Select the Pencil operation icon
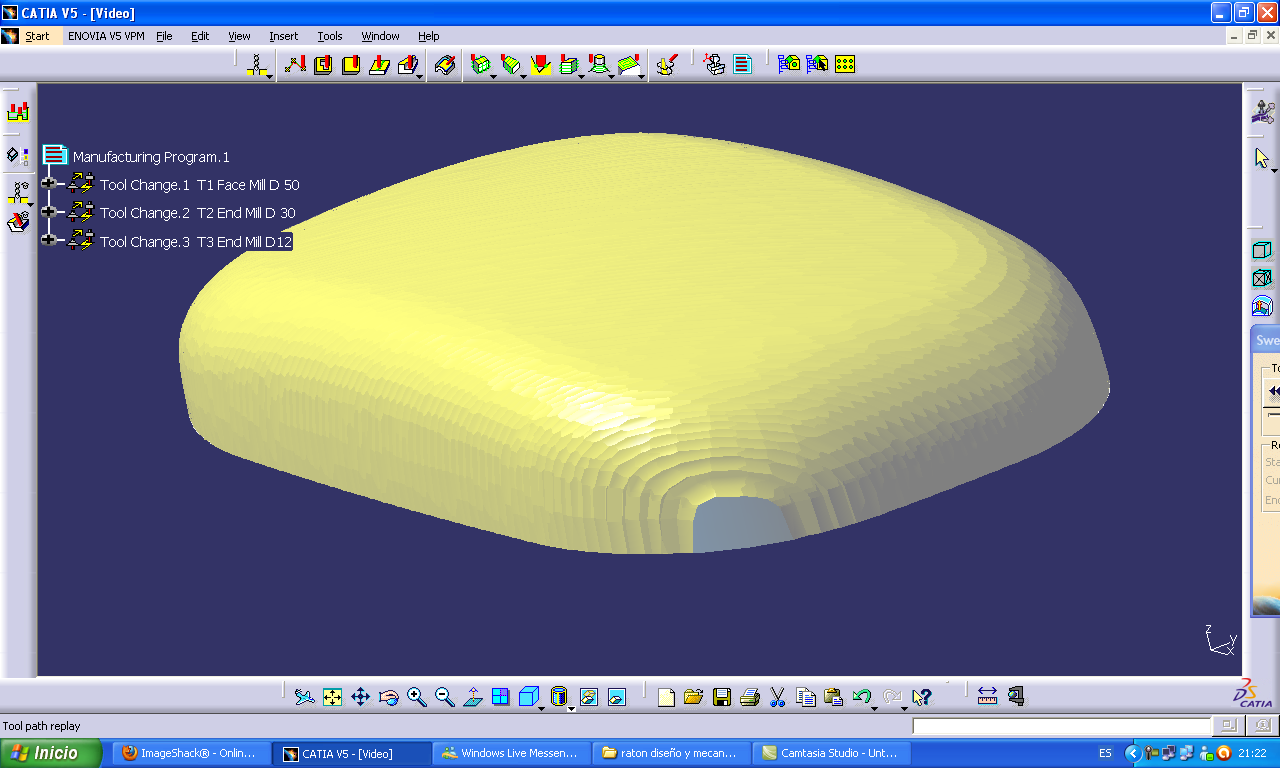Viewport: 1280px width, 768px height. pos(541,65)
